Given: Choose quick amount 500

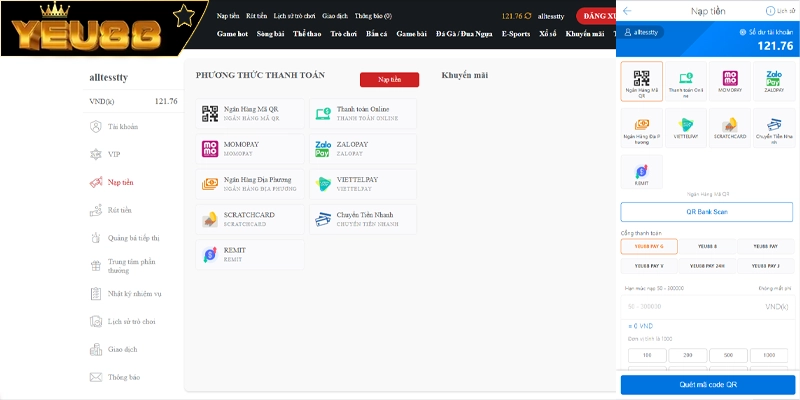Looking at the screenshot, I should [x=728, y=355].
